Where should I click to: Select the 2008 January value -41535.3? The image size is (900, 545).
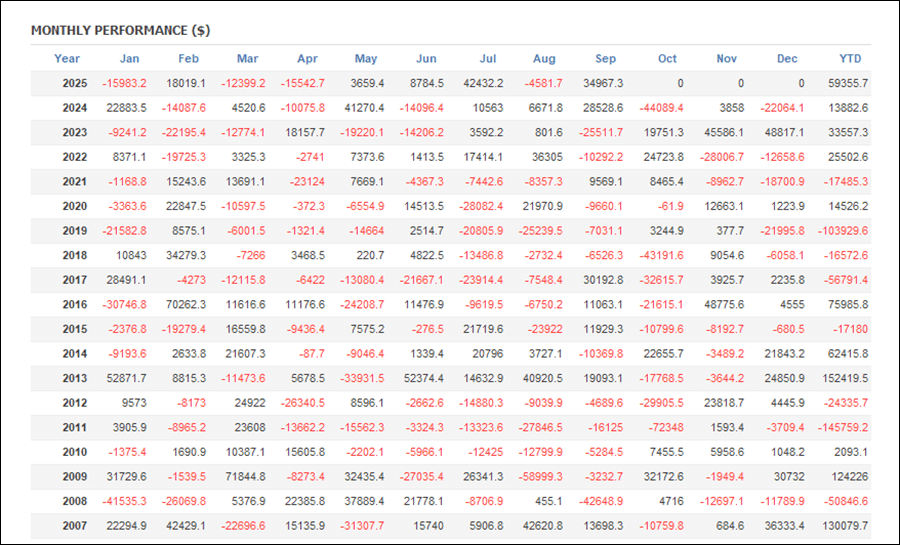(125, 502)
